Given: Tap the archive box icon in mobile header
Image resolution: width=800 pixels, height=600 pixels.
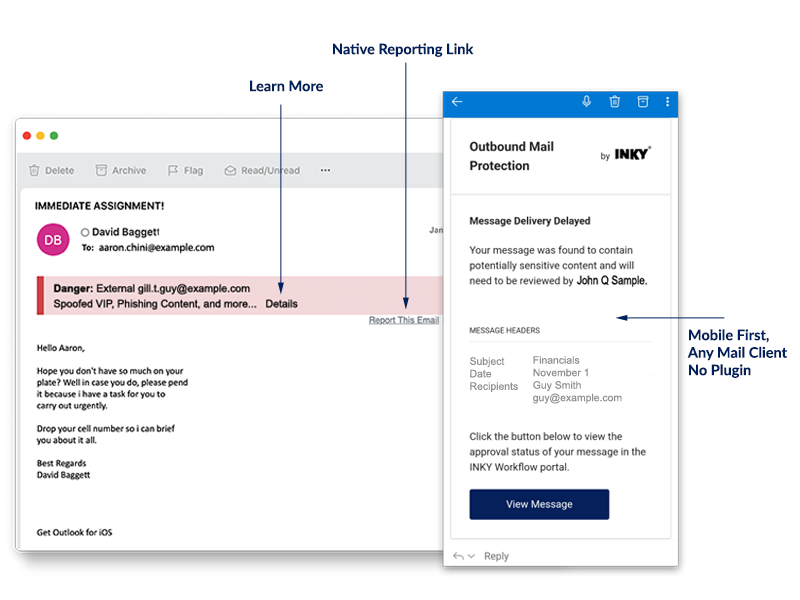Looking at the screenshot, I should pyautogui.click(x=643, y=102).
